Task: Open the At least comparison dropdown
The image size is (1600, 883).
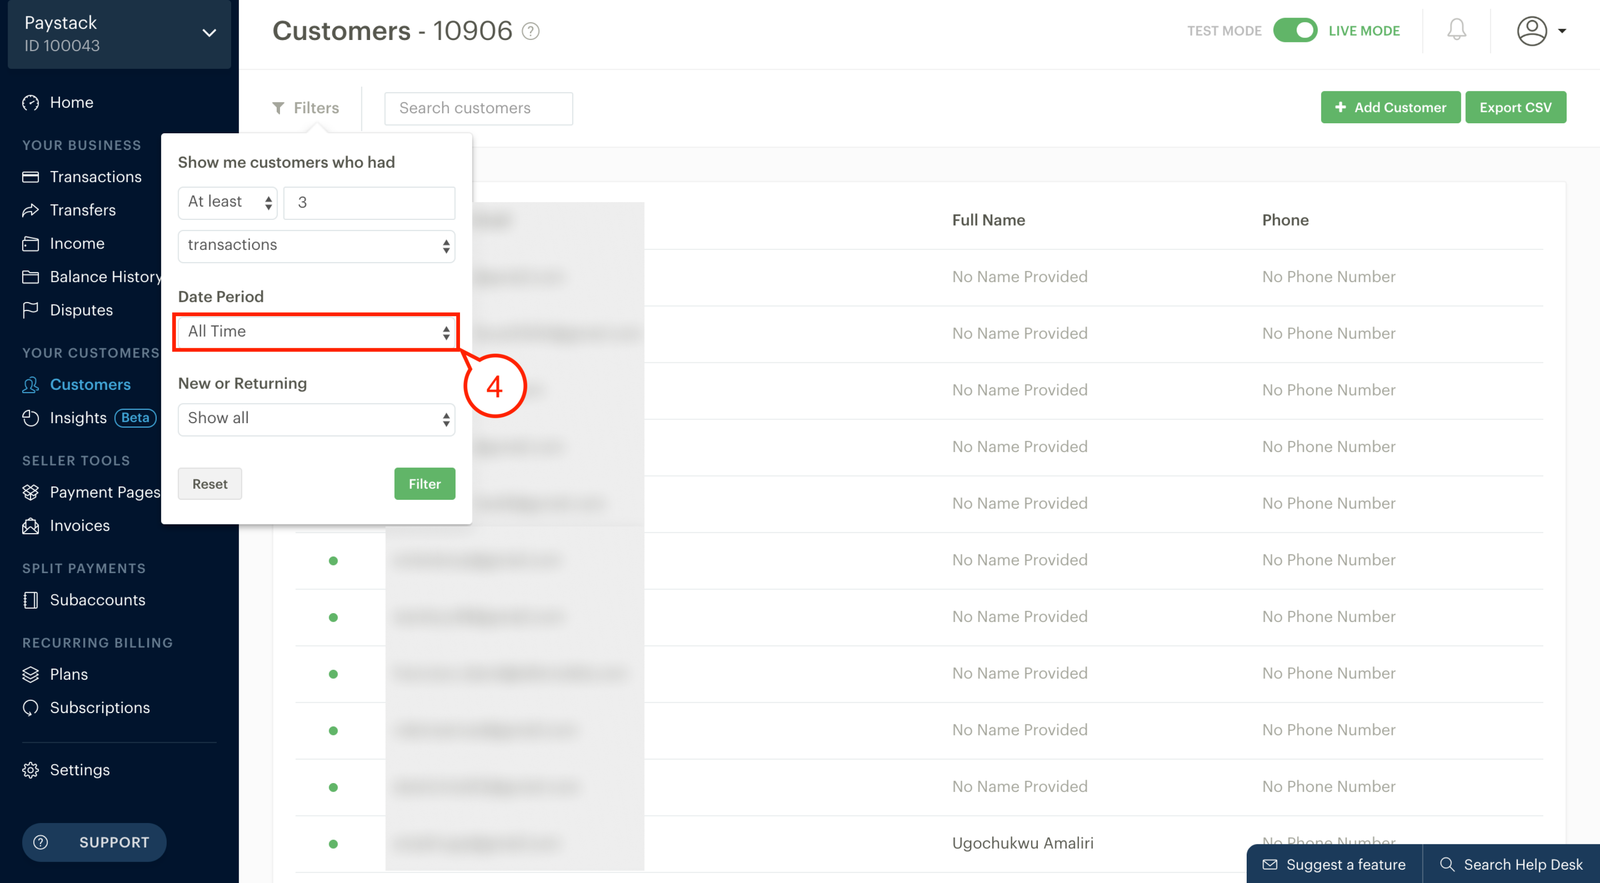Action: 228,202
